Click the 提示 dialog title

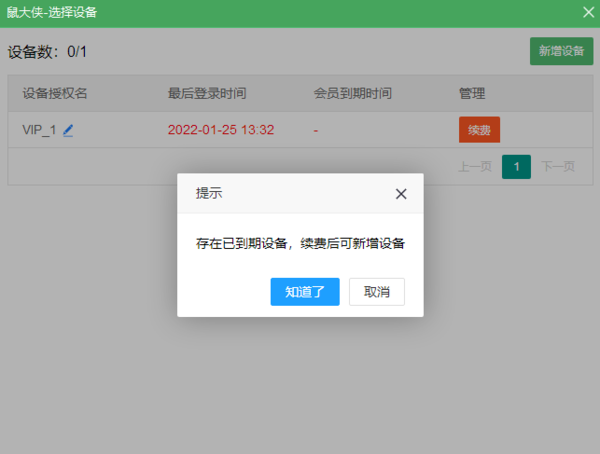click(x=209, y=194)
